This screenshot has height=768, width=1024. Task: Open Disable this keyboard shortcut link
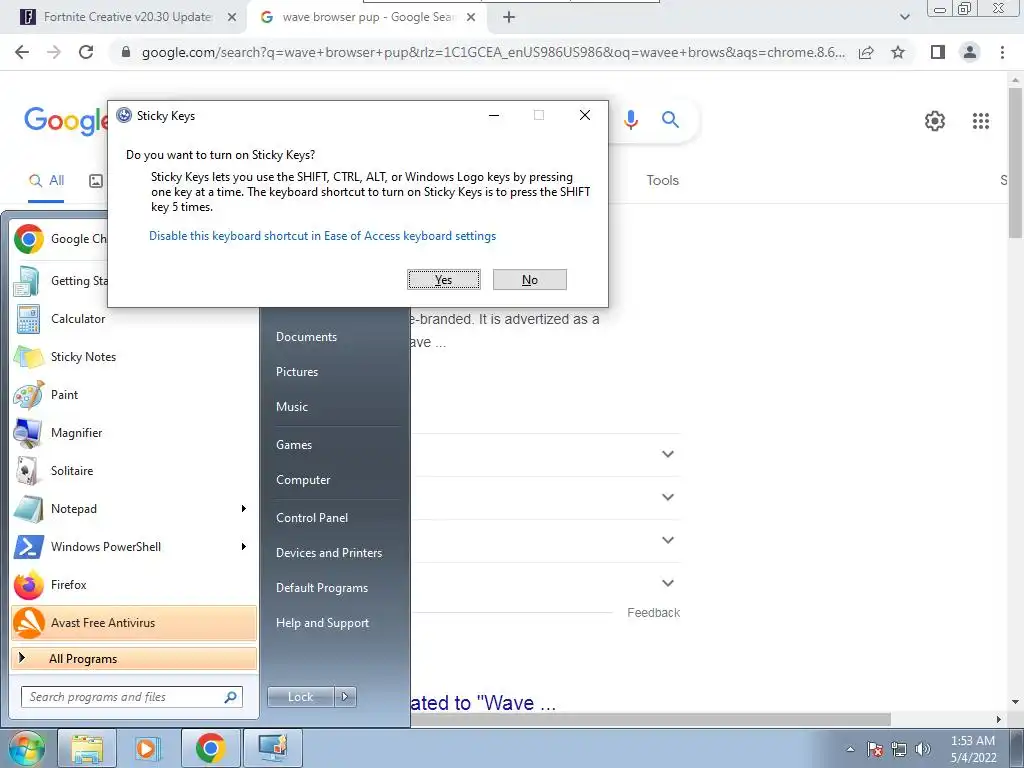[x=323, y=236]
